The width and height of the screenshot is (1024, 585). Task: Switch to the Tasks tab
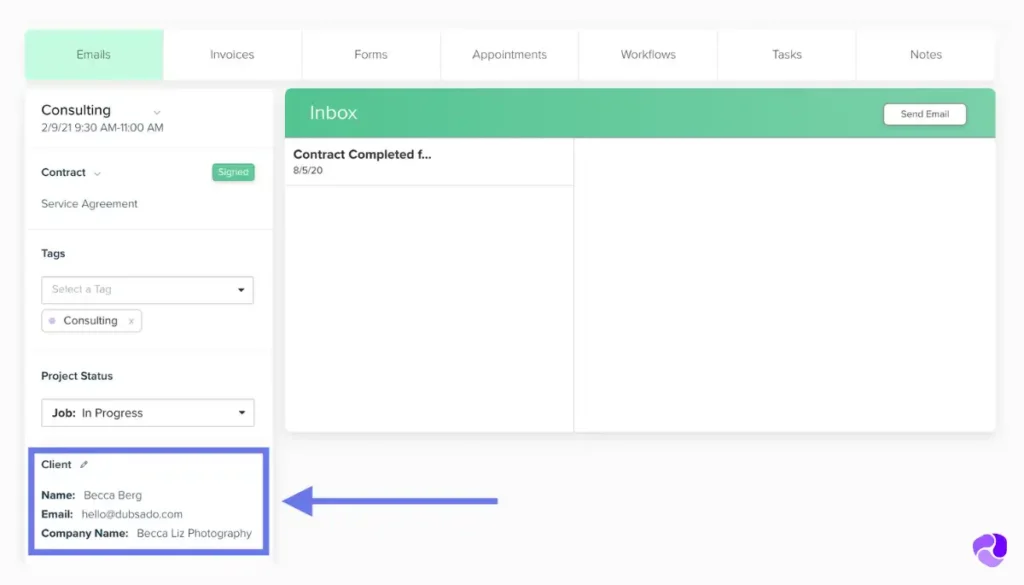pyautogui.click(x=787, y=55)
